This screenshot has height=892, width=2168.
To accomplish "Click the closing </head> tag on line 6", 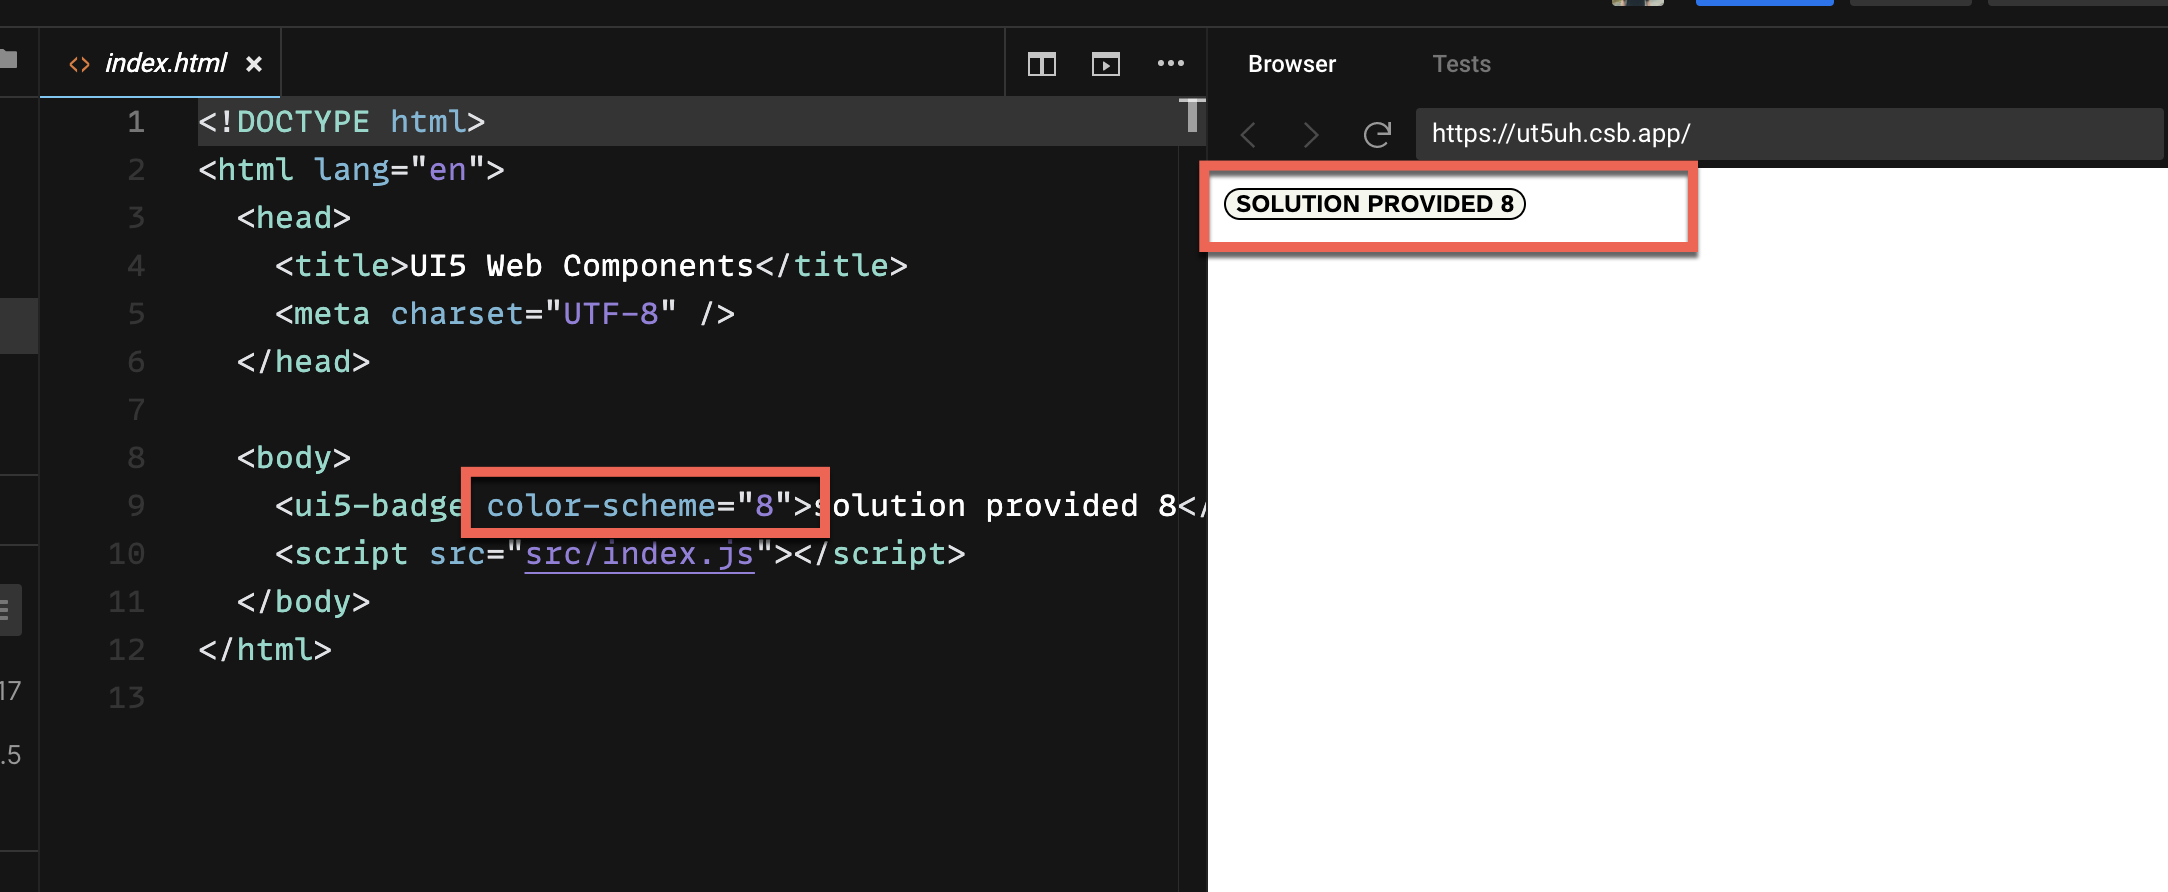I will (303, 362).
